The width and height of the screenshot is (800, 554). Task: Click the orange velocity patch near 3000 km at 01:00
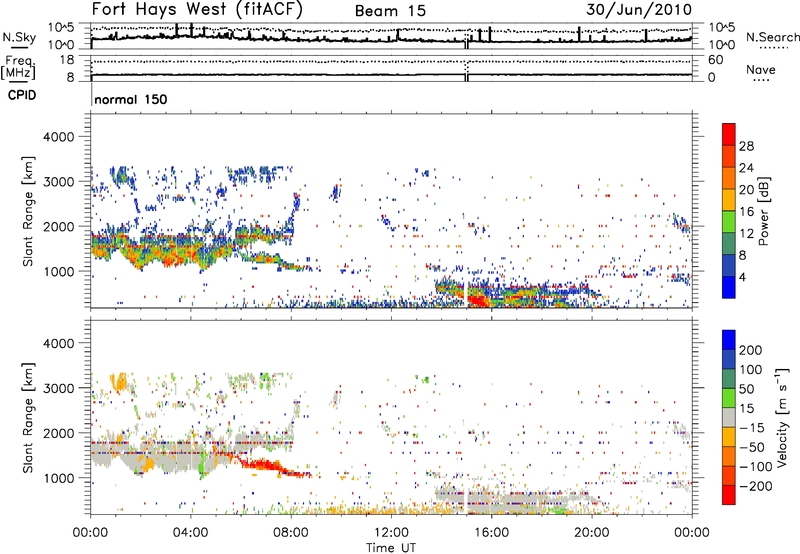pos(120,382)
